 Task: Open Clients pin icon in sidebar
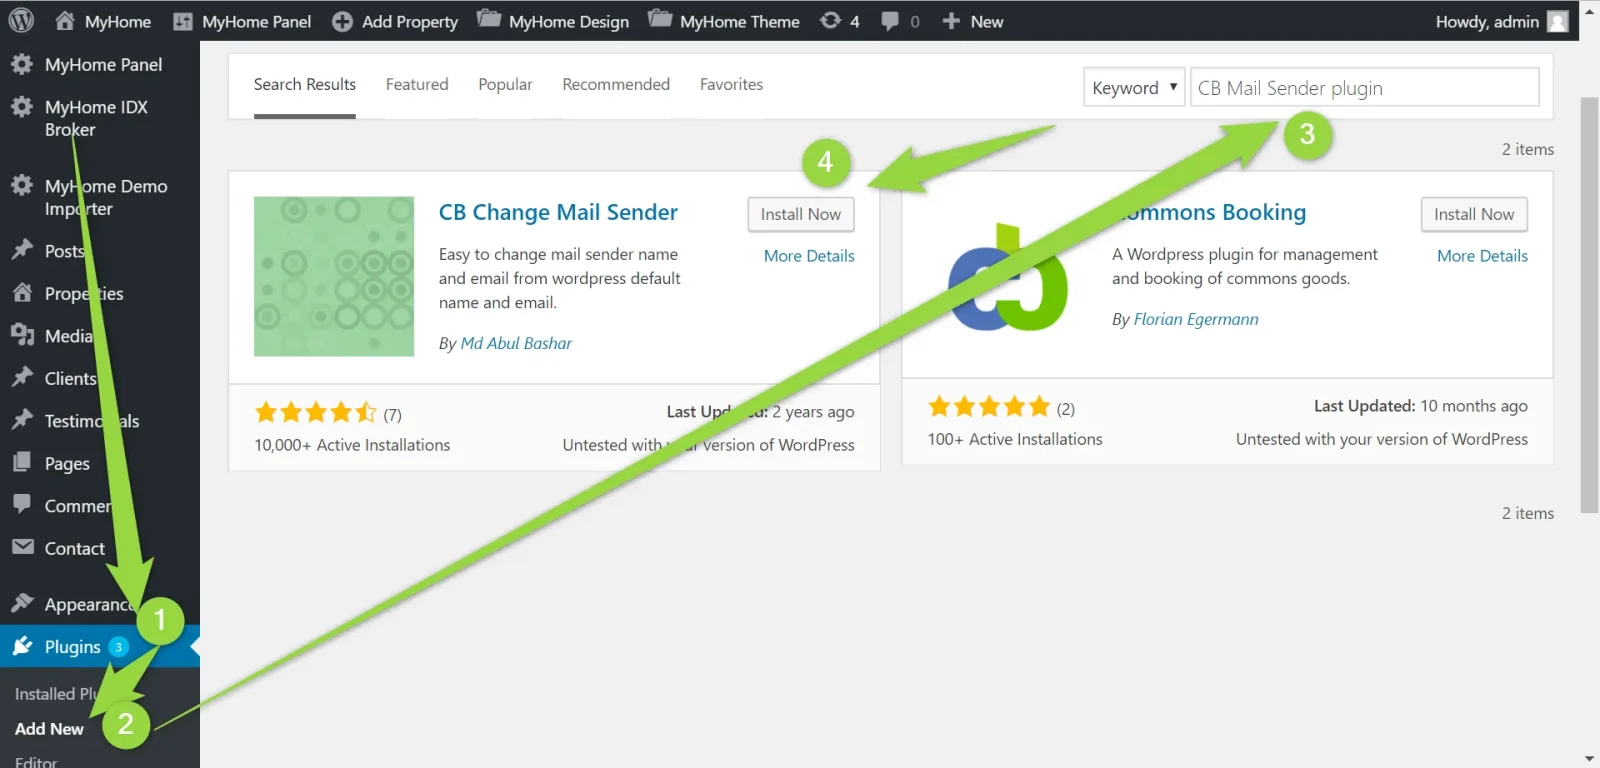pos(22,377)
